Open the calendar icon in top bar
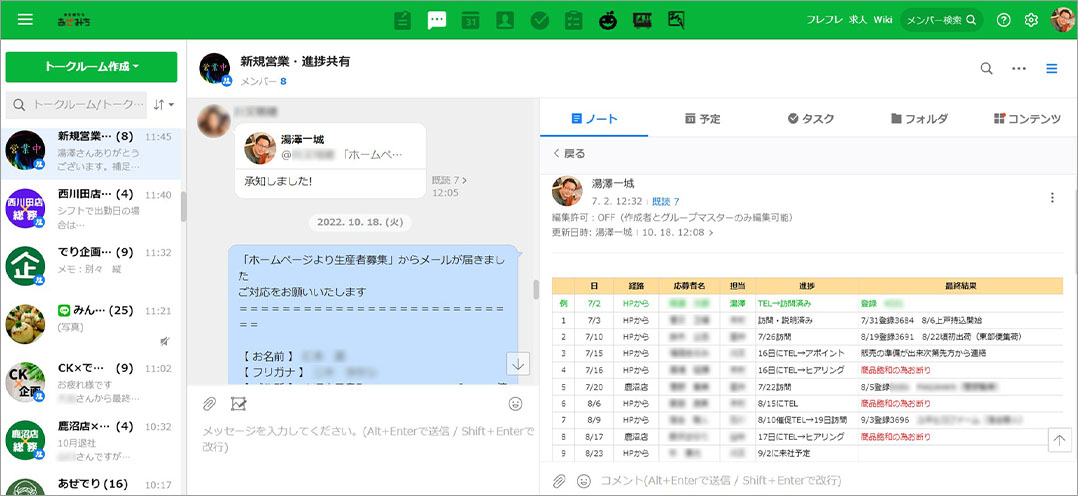 click(471, 20)
